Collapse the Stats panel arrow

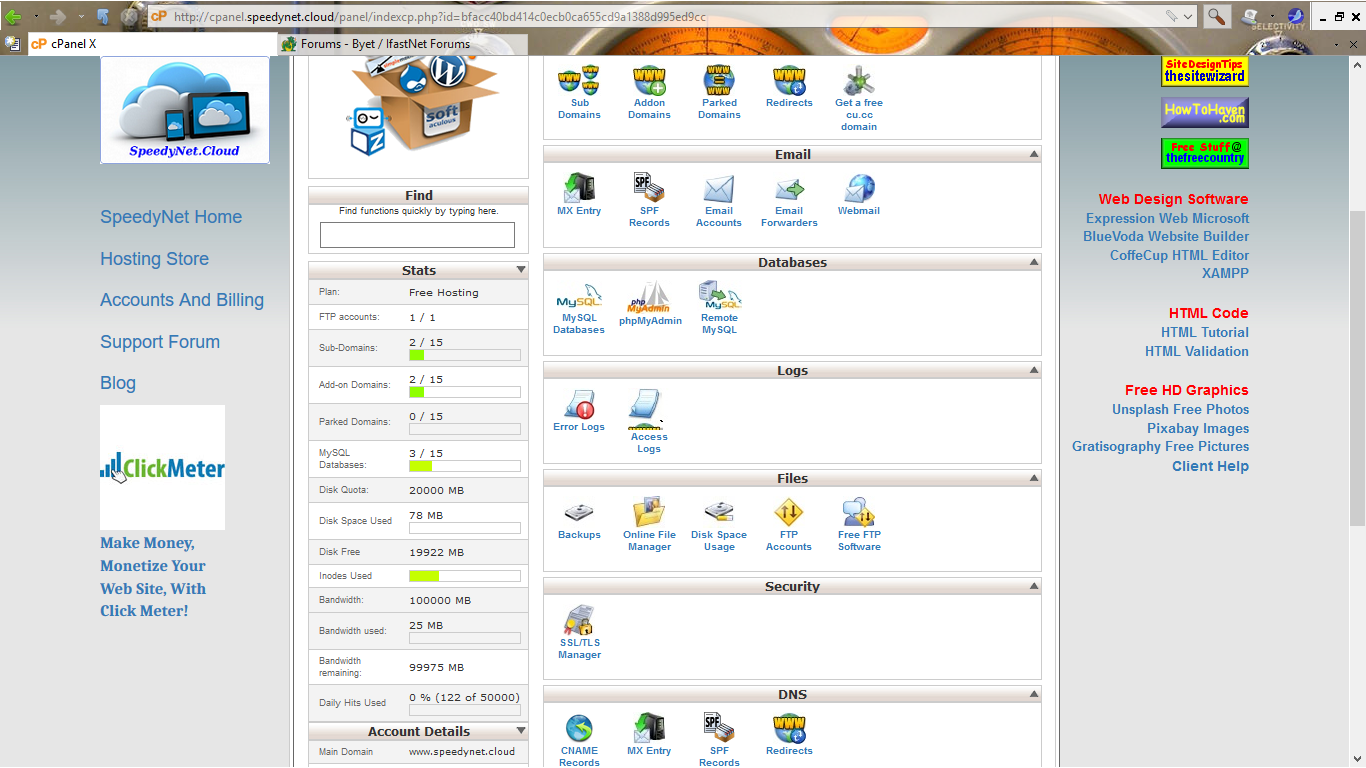[x=520, y=270]
